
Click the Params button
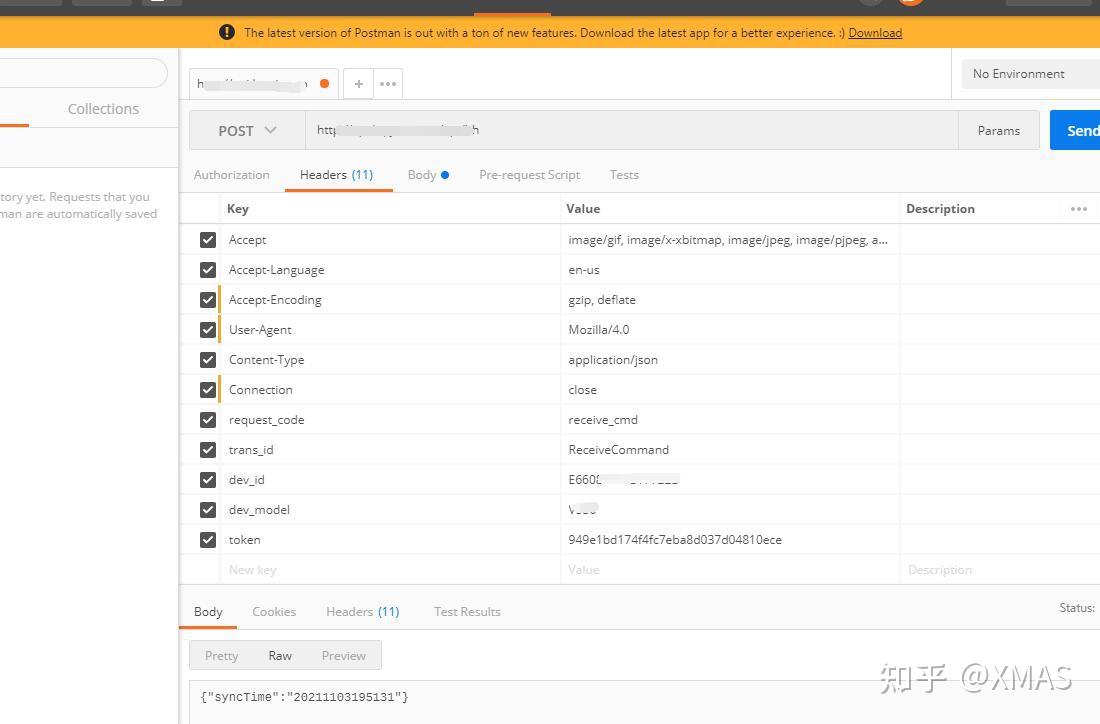998,130
